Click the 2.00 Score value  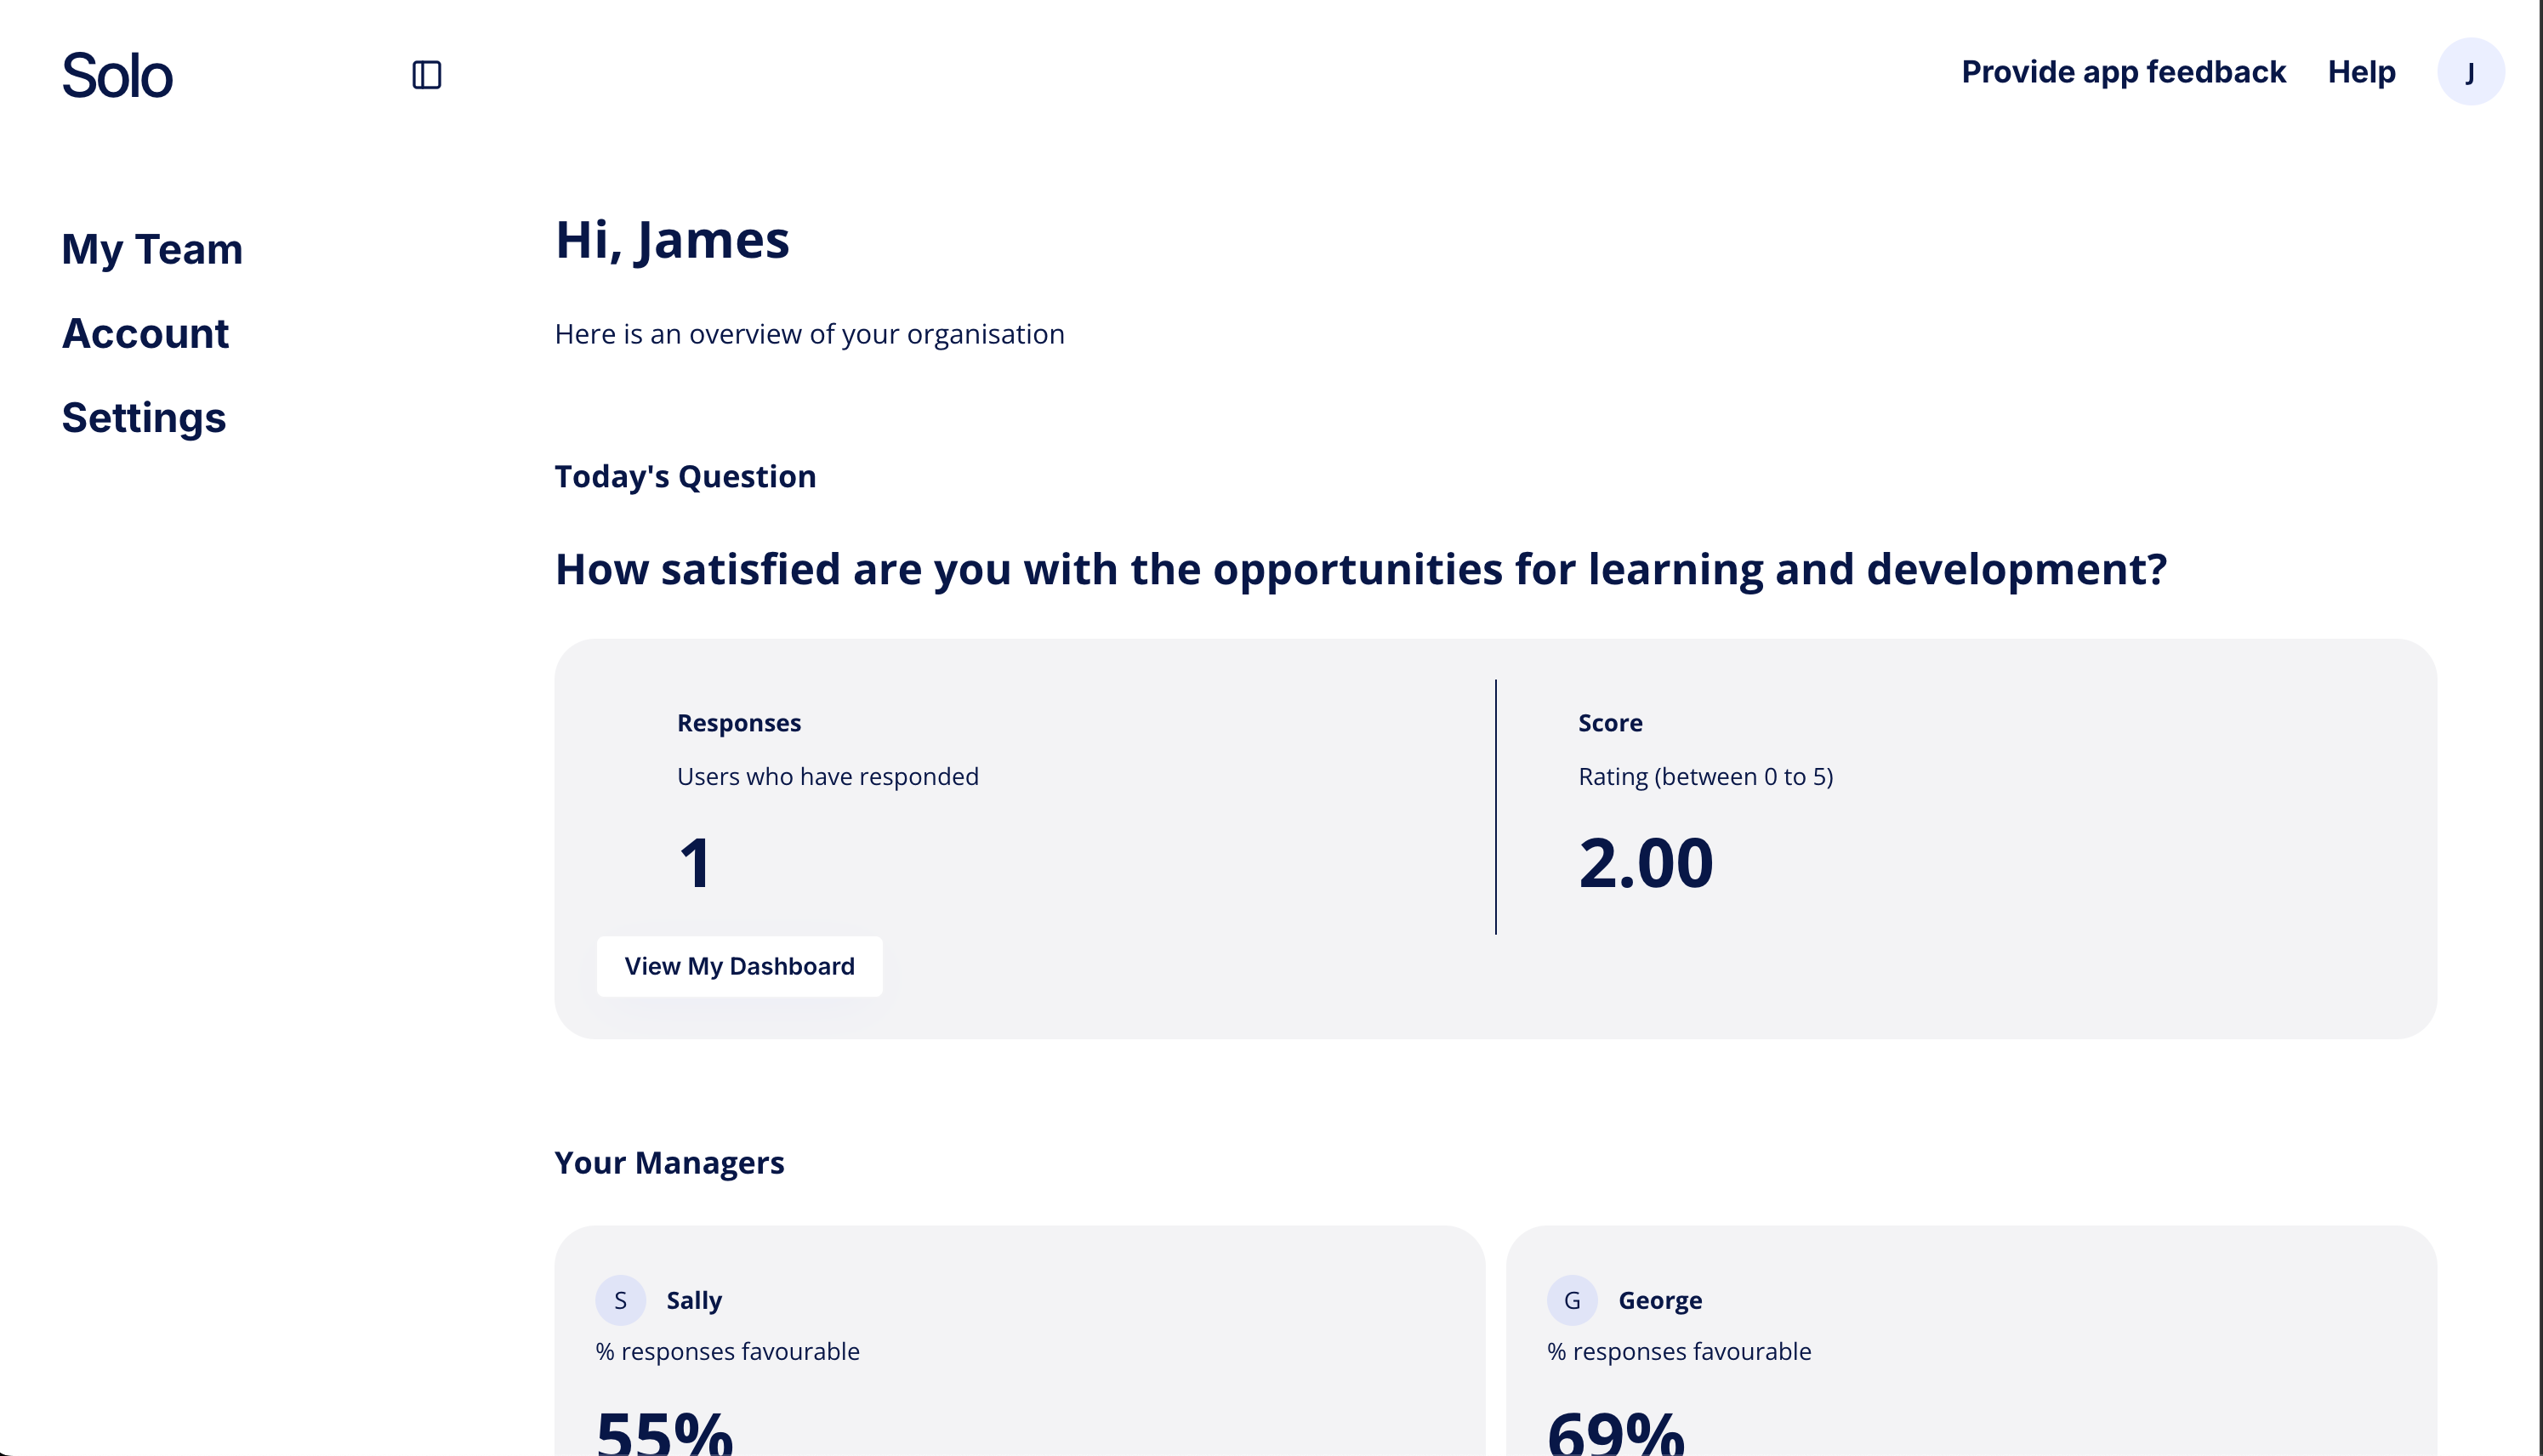point(1646,862)
